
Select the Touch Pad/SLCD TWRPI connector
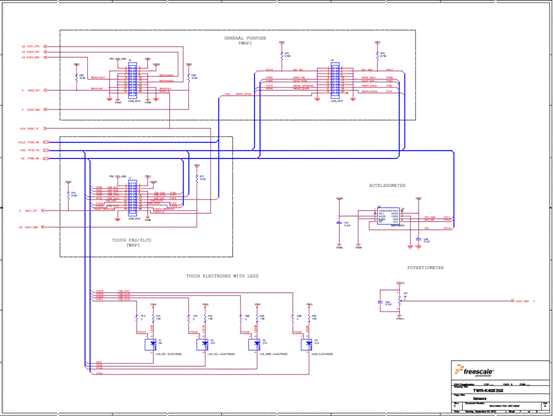point(132,198)
